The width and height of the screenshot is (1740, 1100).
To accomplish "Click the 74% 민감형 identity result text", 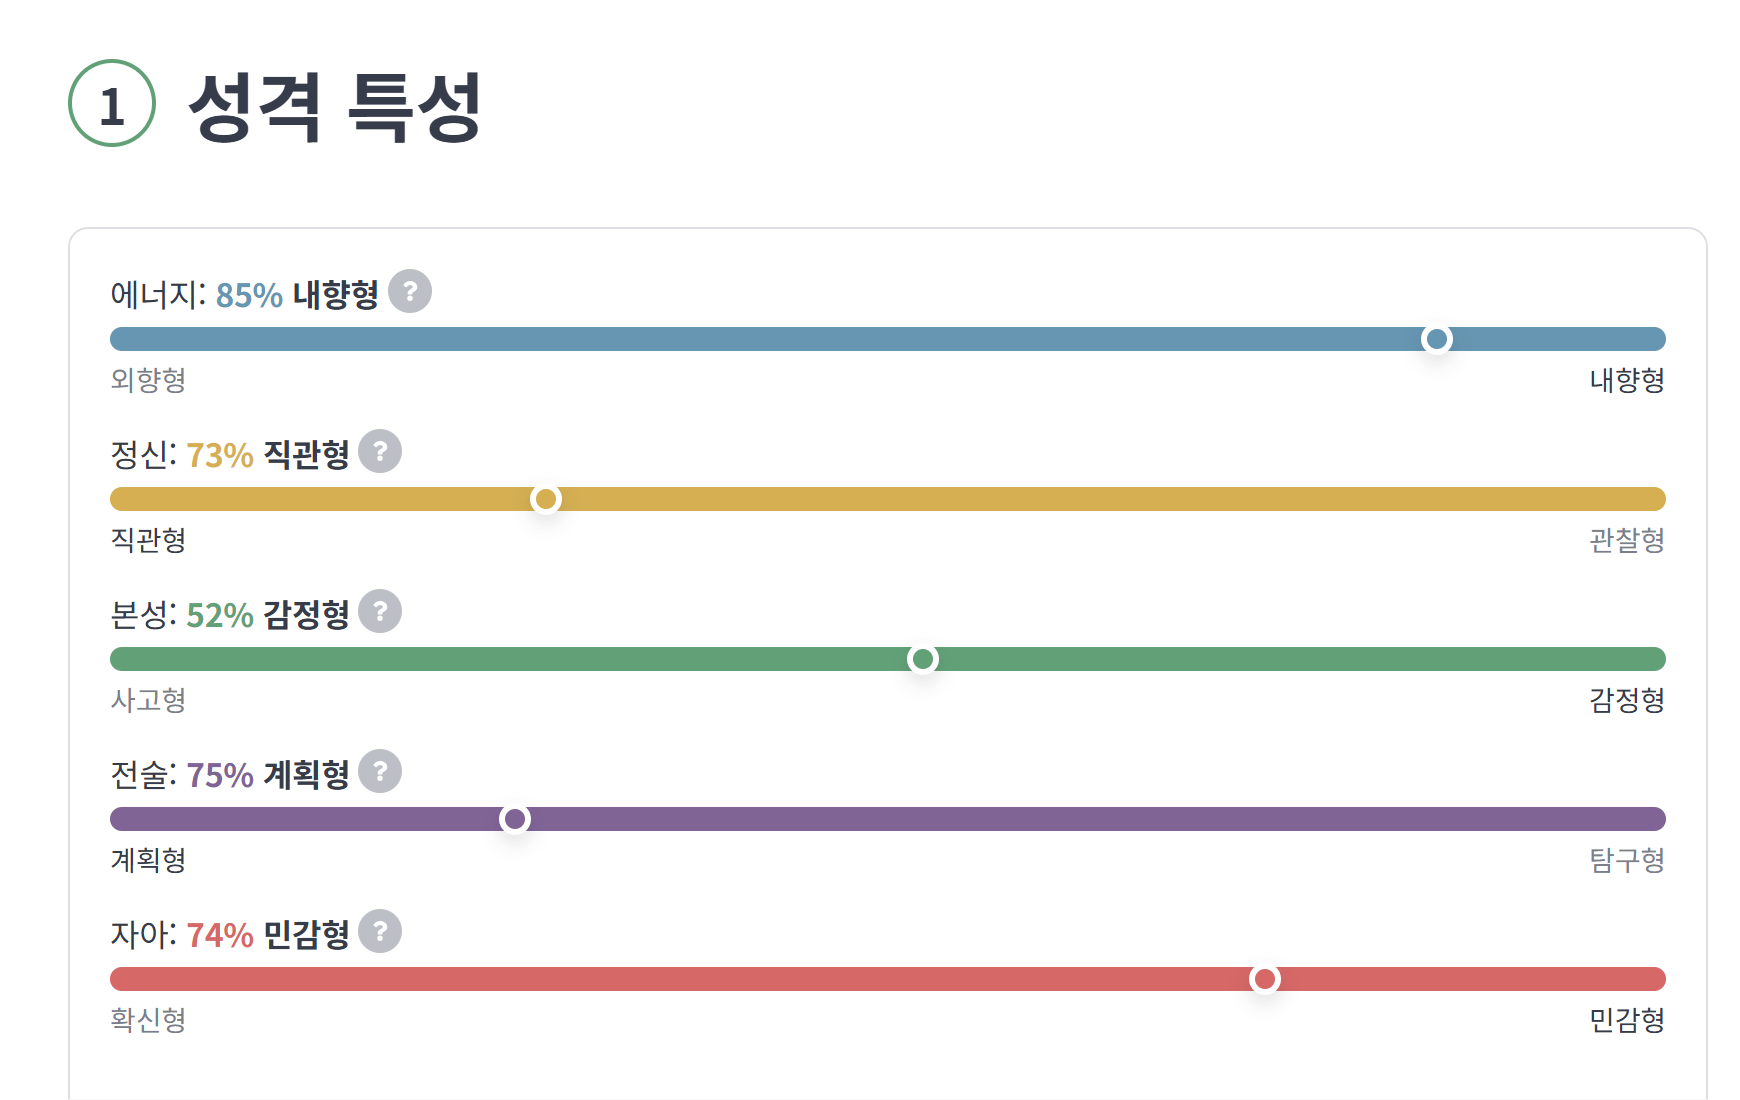I will 268,935.
